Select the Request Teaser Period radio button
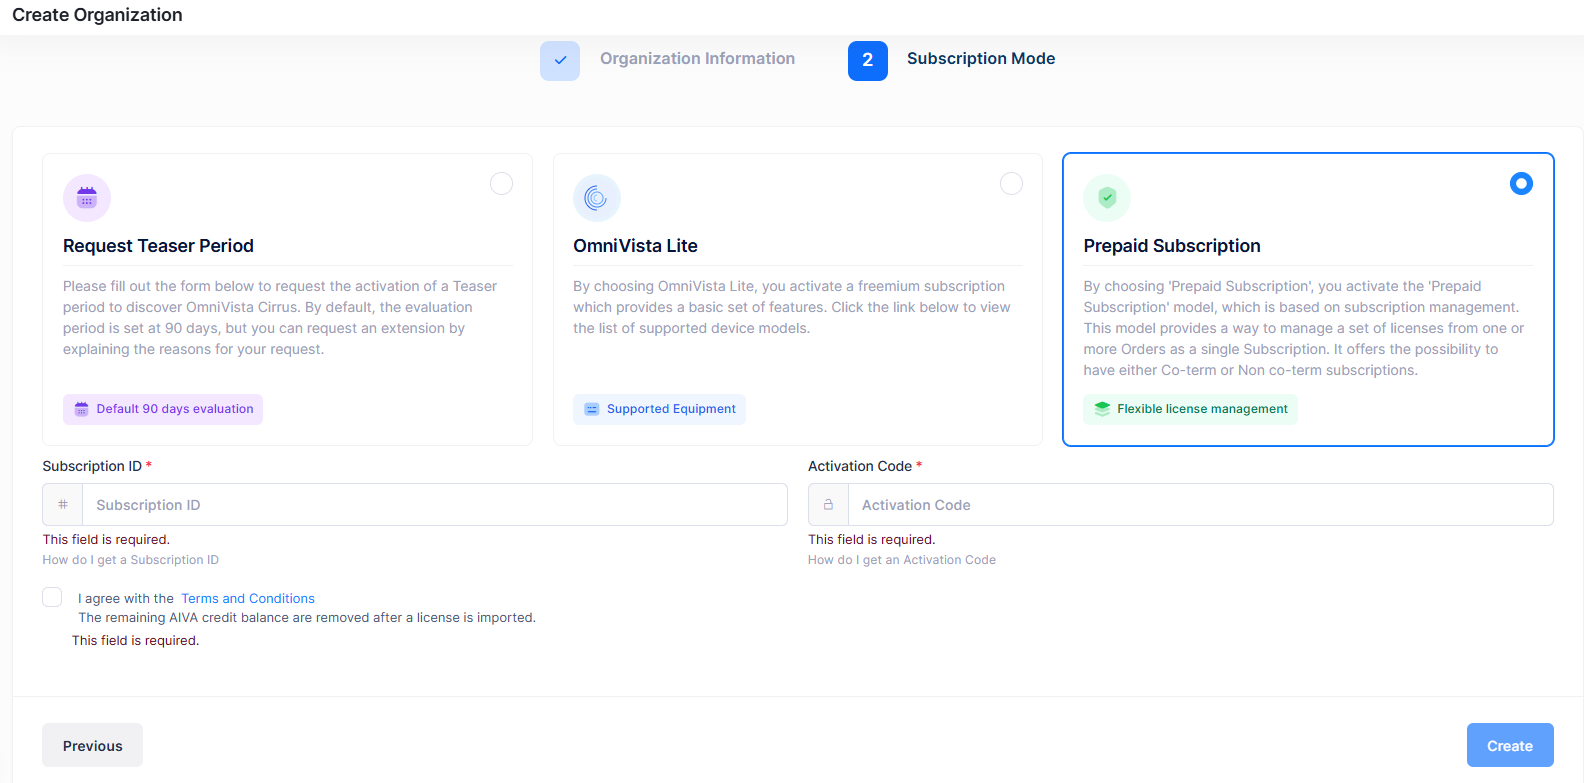Image resolution: width=1584 pixels, height=783 pixels. click(x=501, y=184)
